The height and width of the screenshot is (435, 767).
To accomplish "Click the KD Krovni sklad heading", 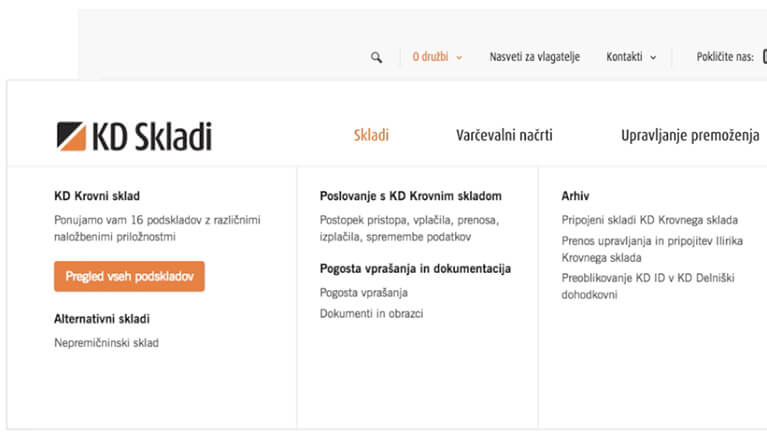I will (x=97, y=196).
